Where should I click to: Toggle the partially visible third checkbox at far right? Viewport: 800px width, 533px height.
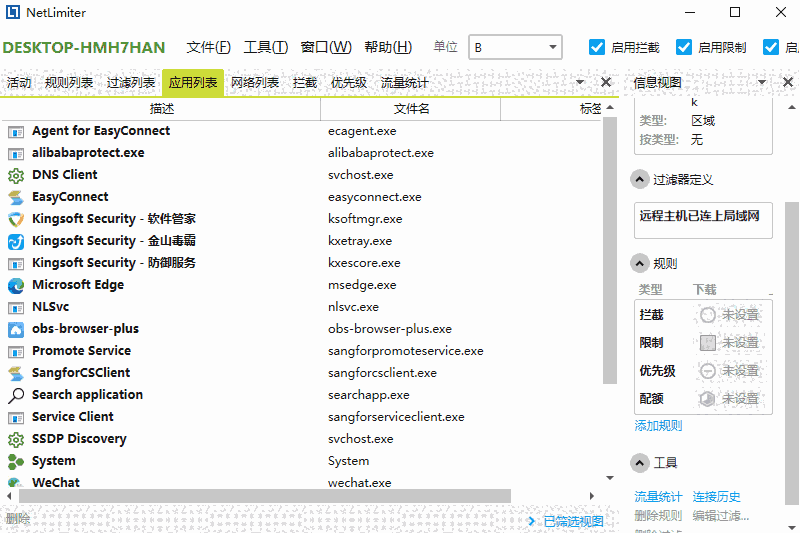tap(771, 47)
